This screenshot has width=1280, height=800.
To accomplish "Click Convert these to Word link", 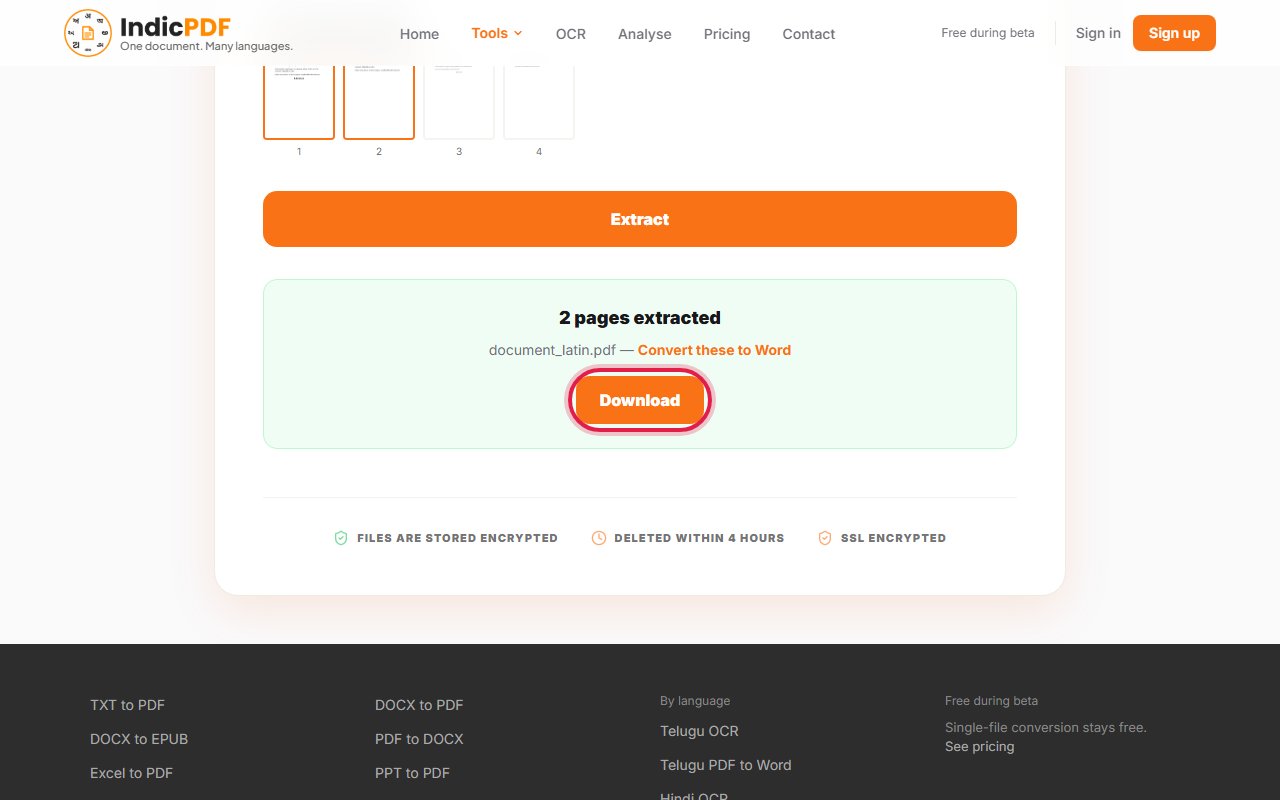I will coord(714,350).
